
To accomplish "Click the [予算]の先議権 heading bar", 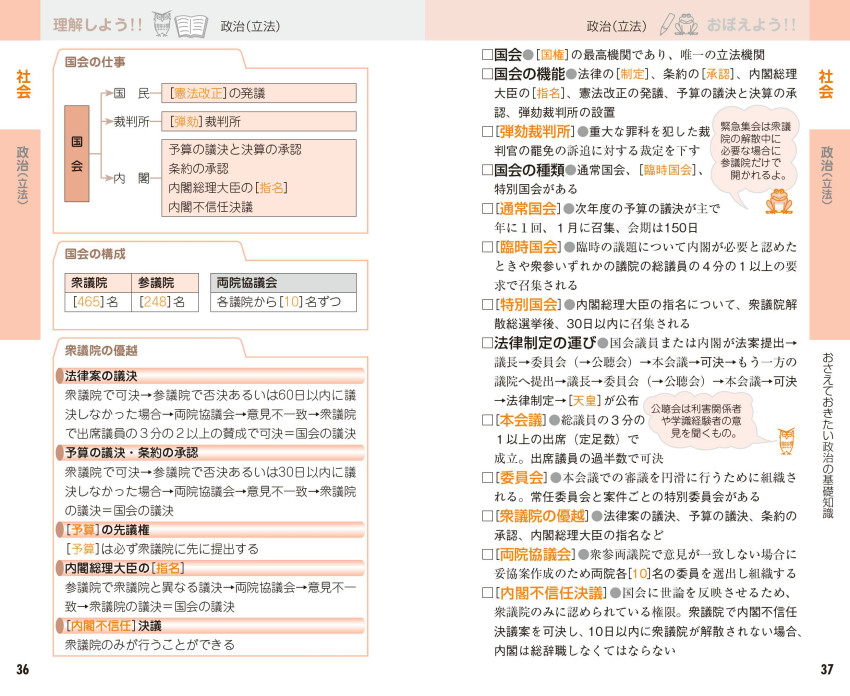I will click(210, 530).
